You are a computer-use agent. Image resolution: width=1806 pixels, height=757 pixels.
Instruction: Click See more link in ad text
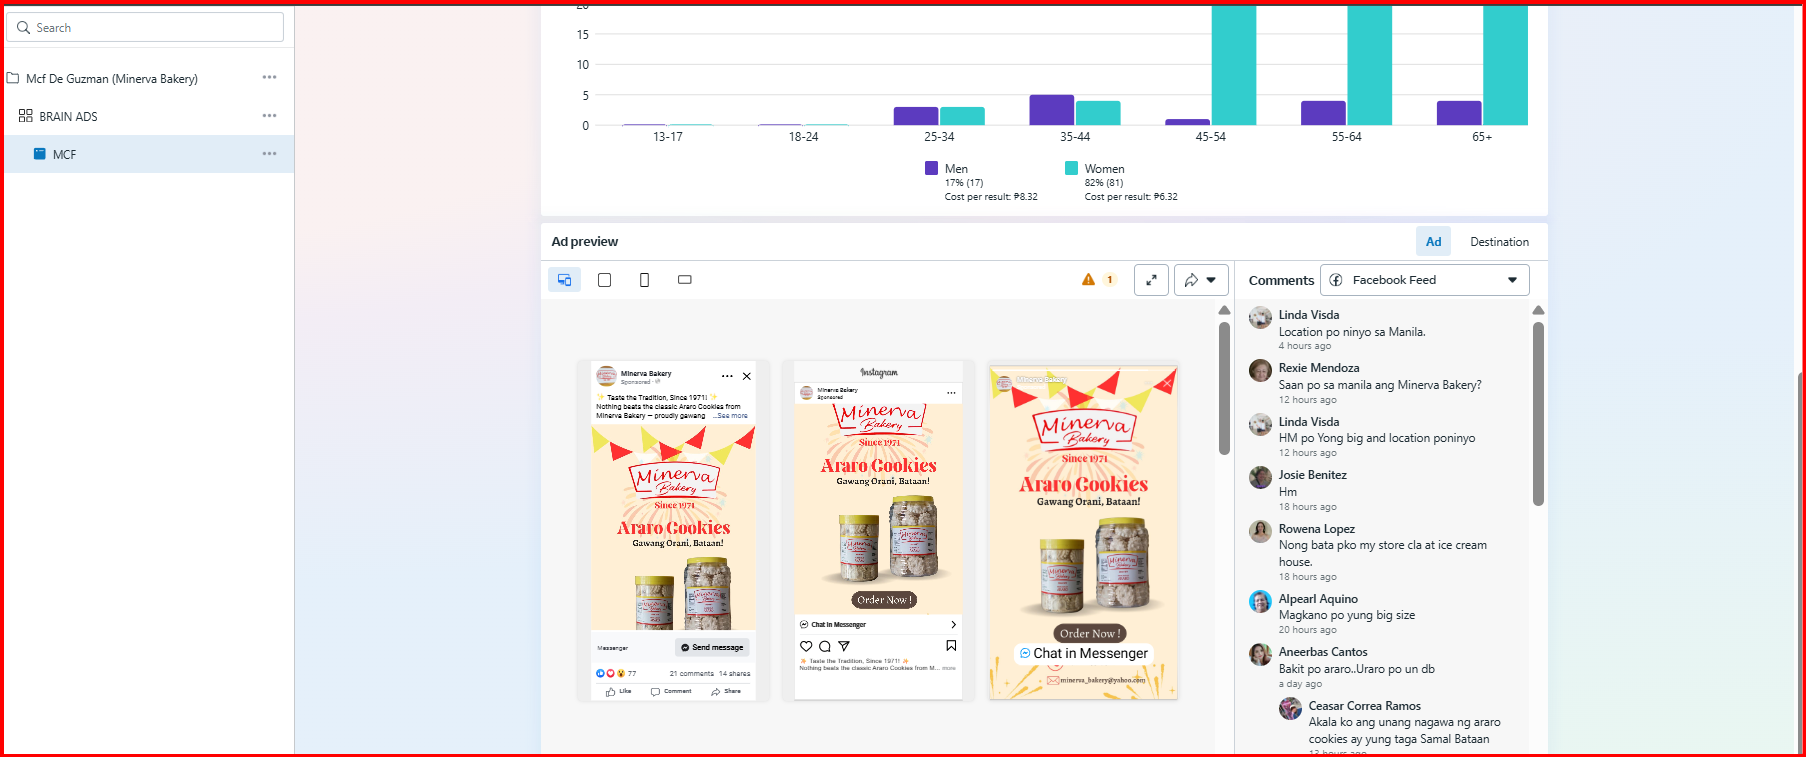733,416
